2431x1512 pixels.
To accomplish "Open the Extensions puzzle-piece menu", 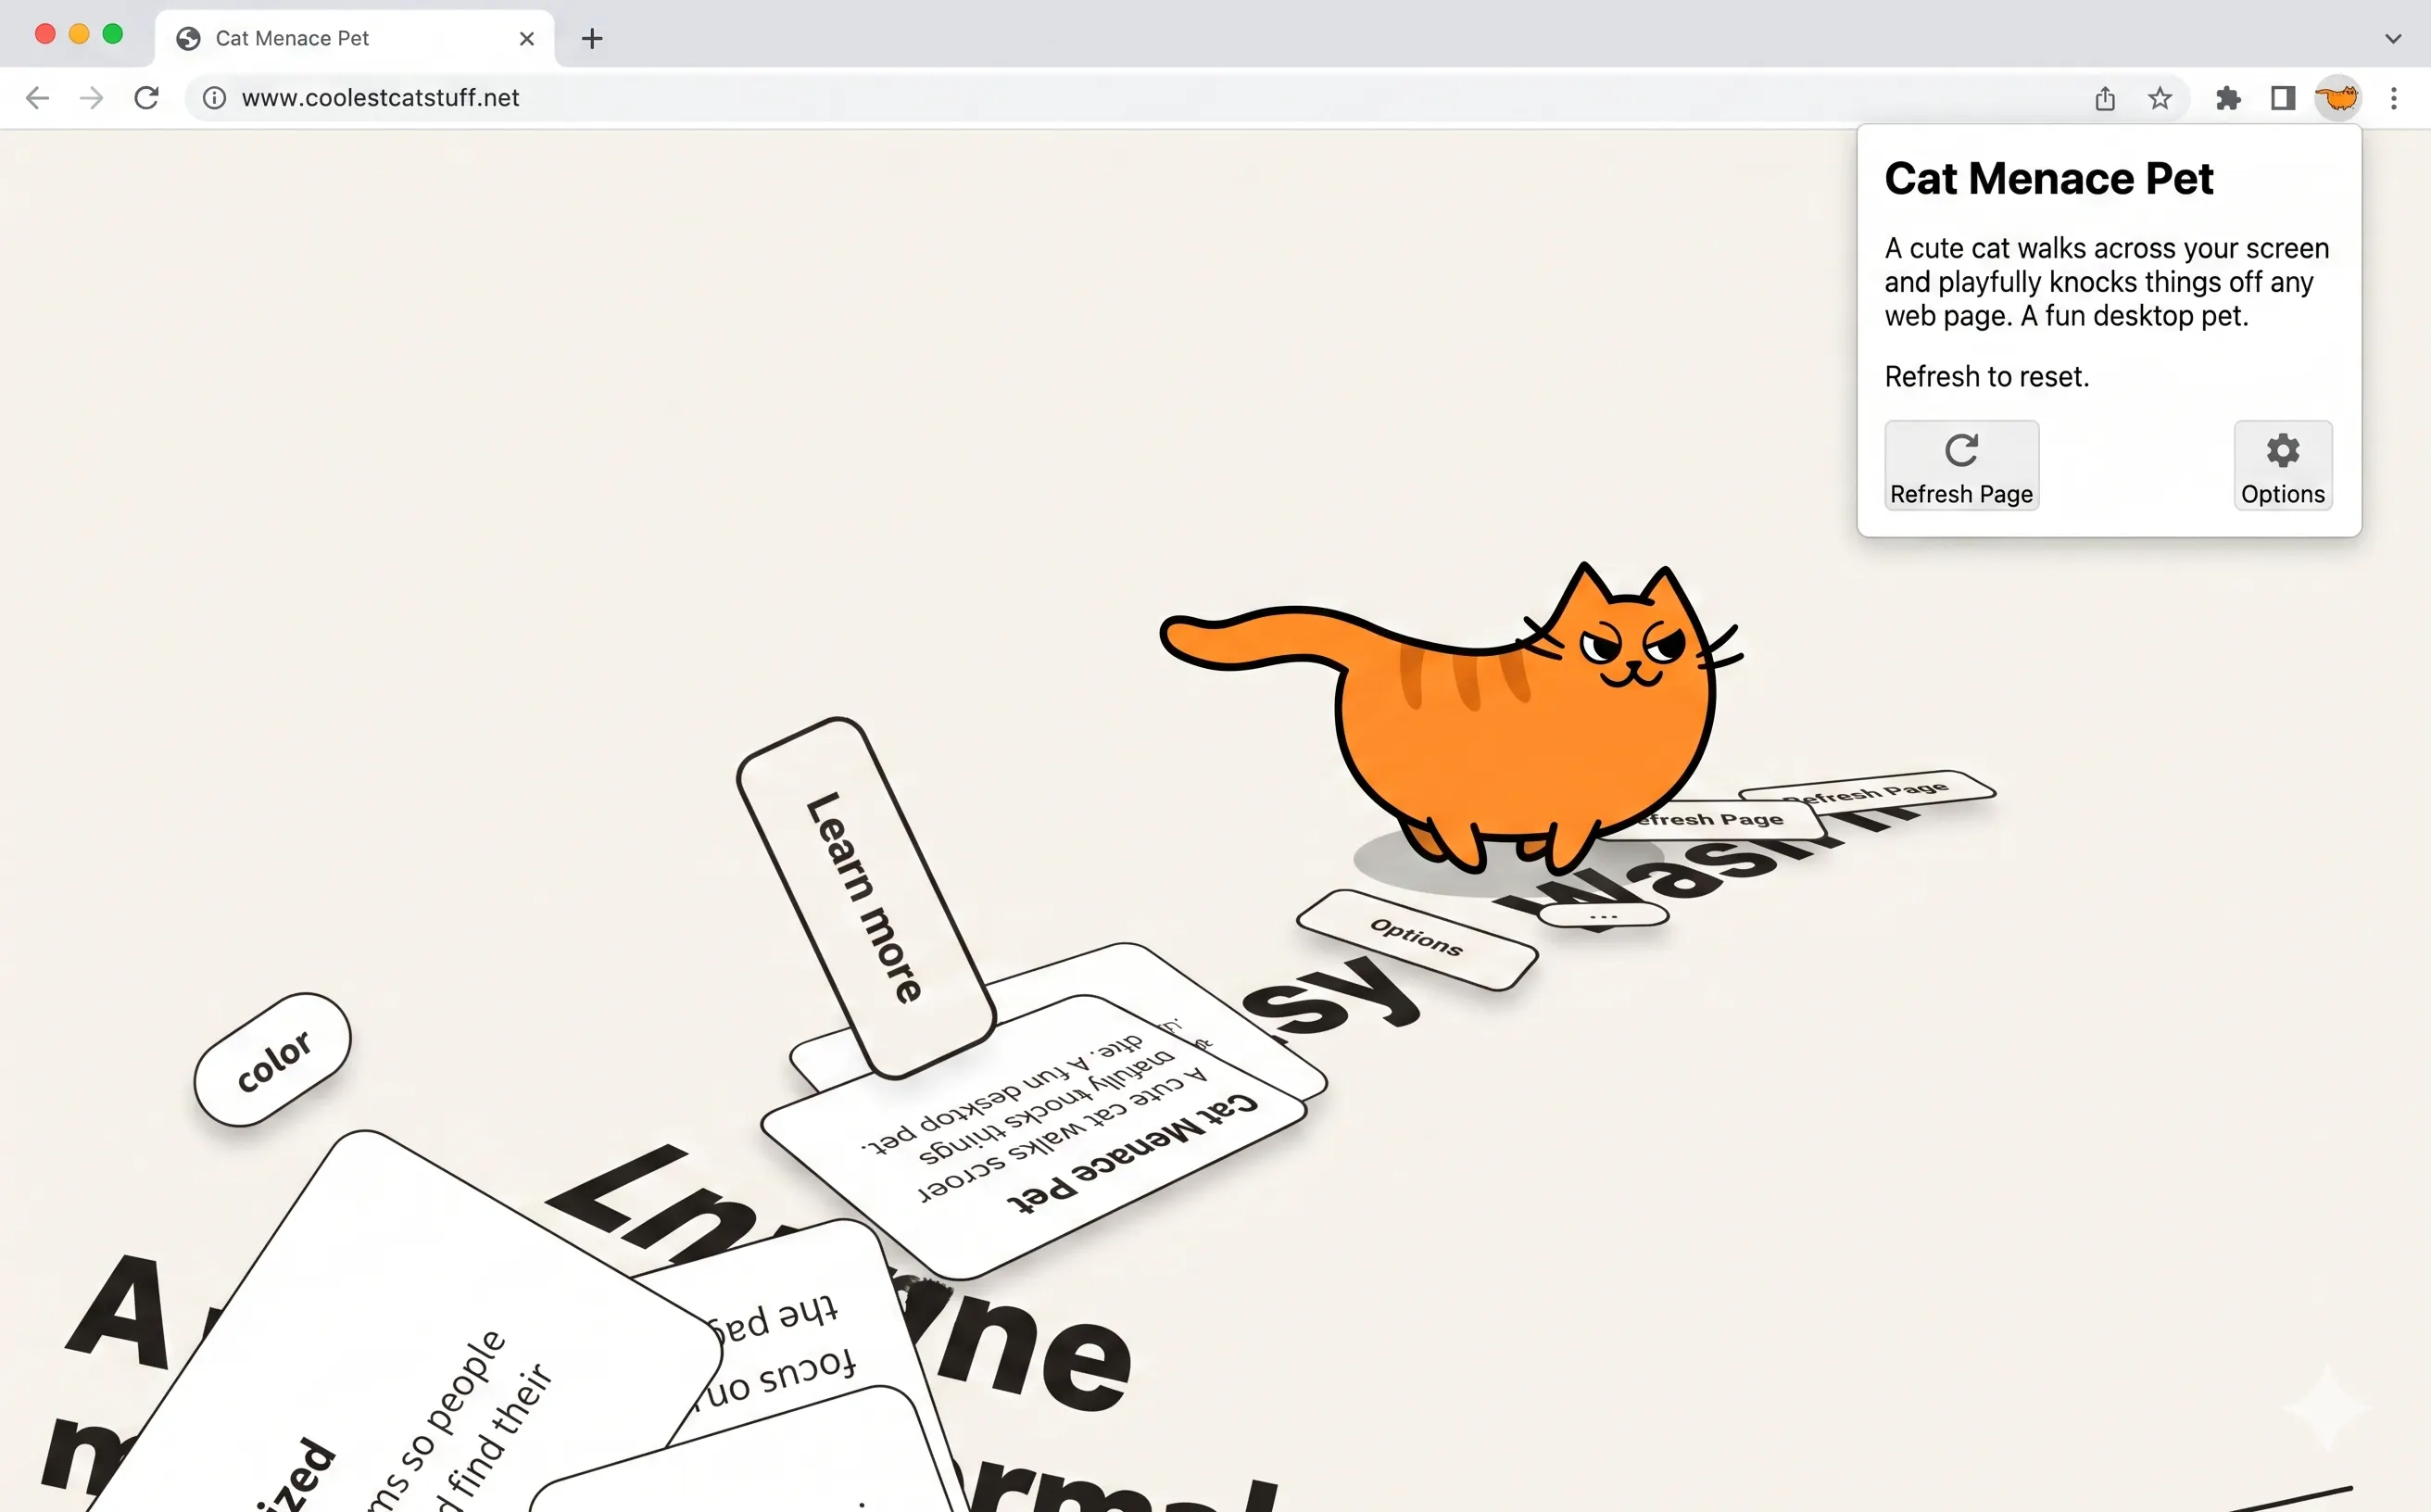I will click(x=2228, y=98).
